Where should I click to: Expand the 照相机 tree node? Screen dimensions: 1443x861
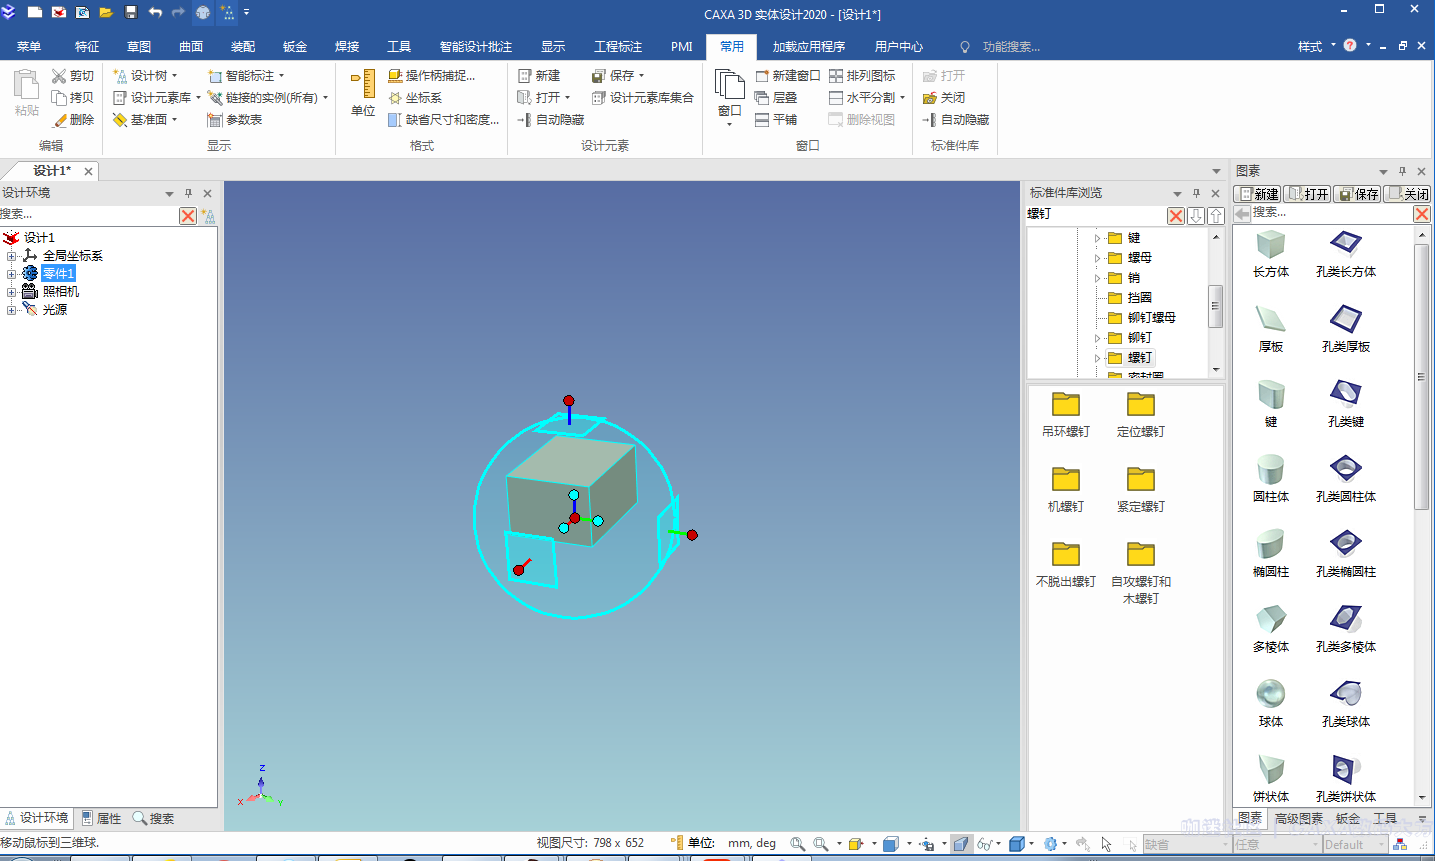(x=11, y=292)
